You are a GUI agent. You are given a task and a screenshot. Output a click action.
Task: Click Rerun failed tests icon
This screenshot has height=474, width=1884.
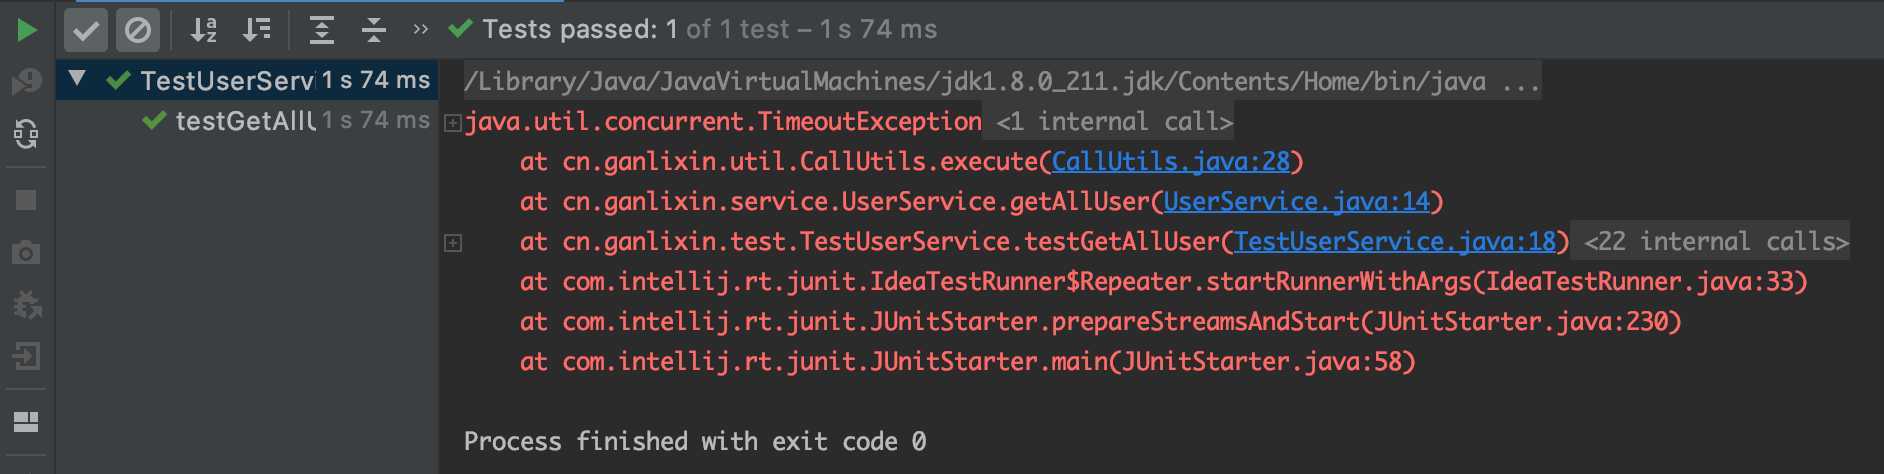[x=27, y=81]
